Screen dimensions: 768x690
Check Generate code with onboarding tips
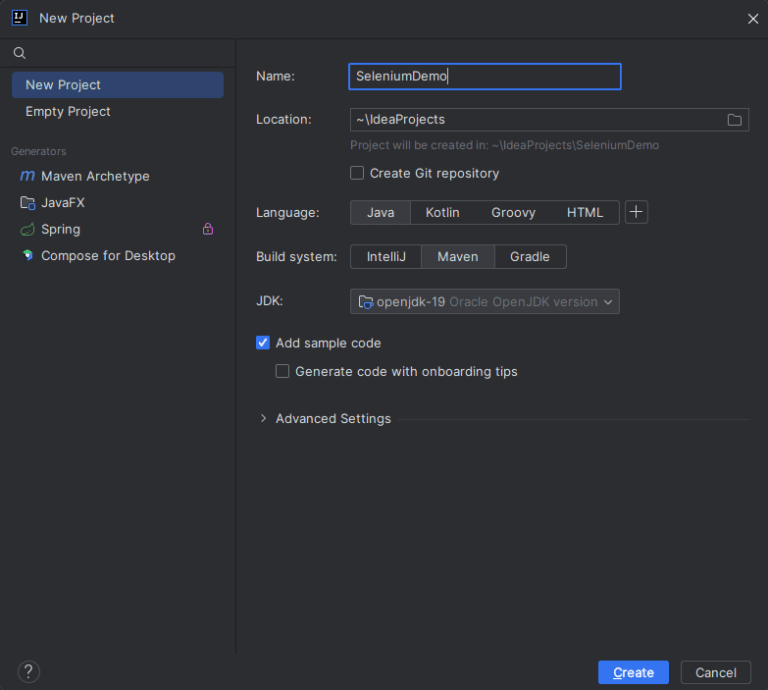coord(283,371)
